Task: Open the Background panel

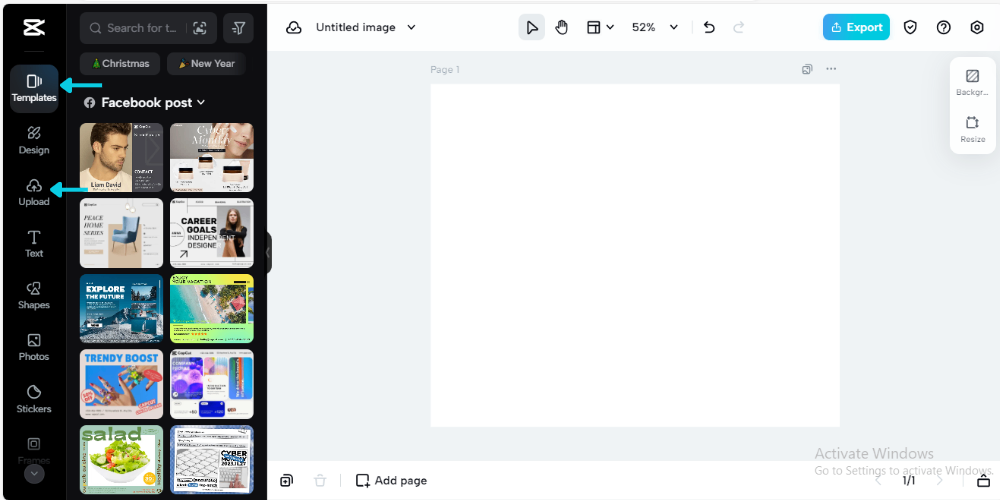Action: click(x=973, y=83)
